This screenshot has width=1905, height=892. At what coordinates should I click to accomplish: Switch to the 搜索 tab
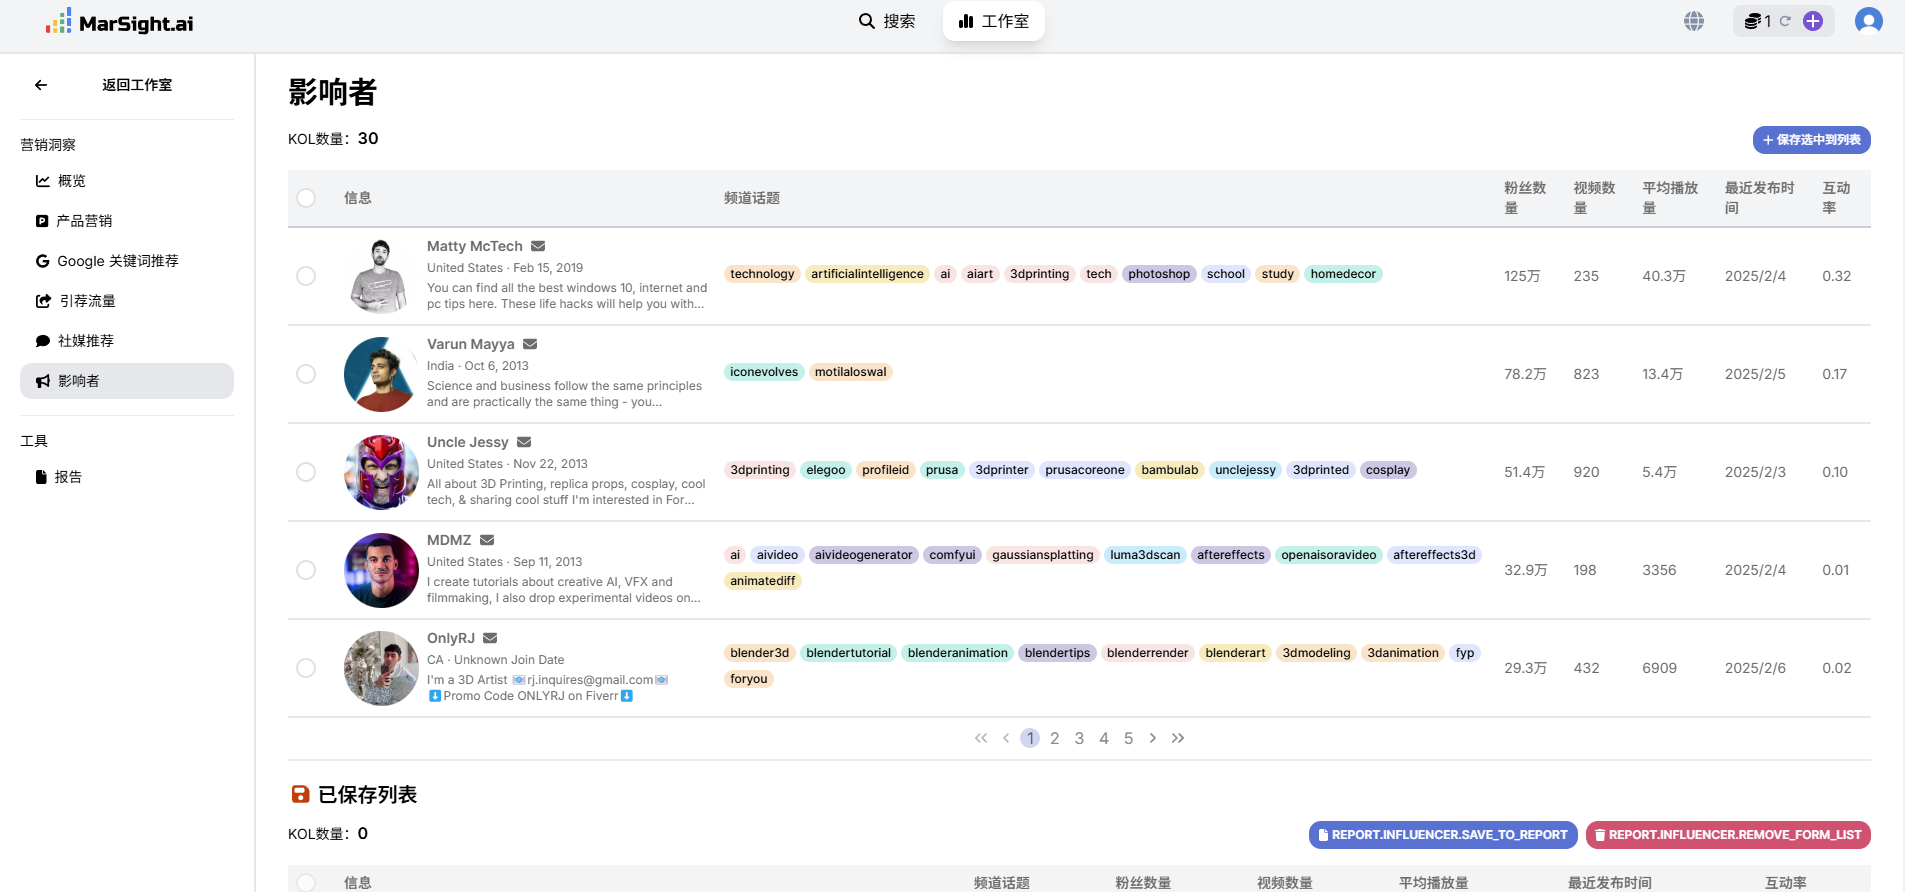(x=887, y=21)
